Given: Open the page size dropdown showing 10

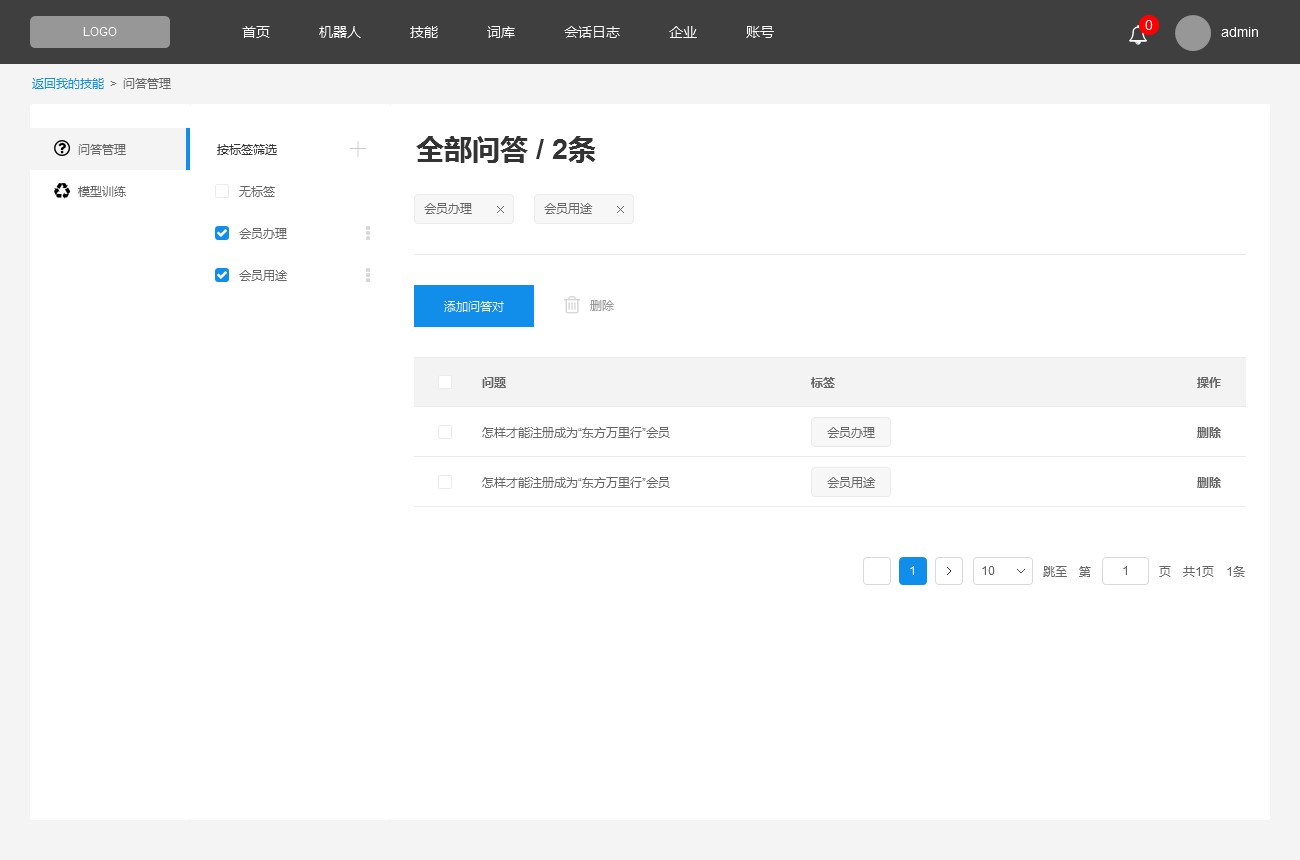Looking at the screenshot, I should [x=1003, y=571].
